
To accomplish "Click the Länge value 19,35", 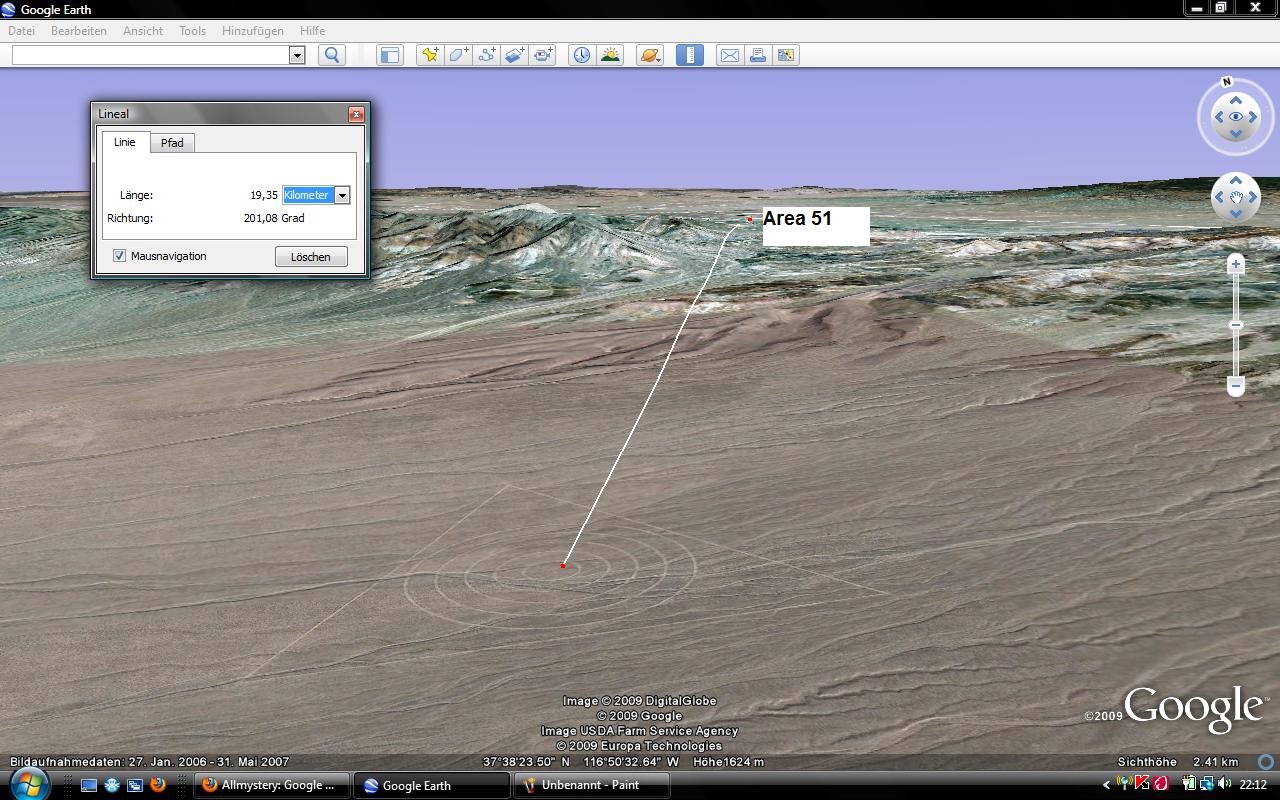I will pyautogui.click(x=264, y=195).
